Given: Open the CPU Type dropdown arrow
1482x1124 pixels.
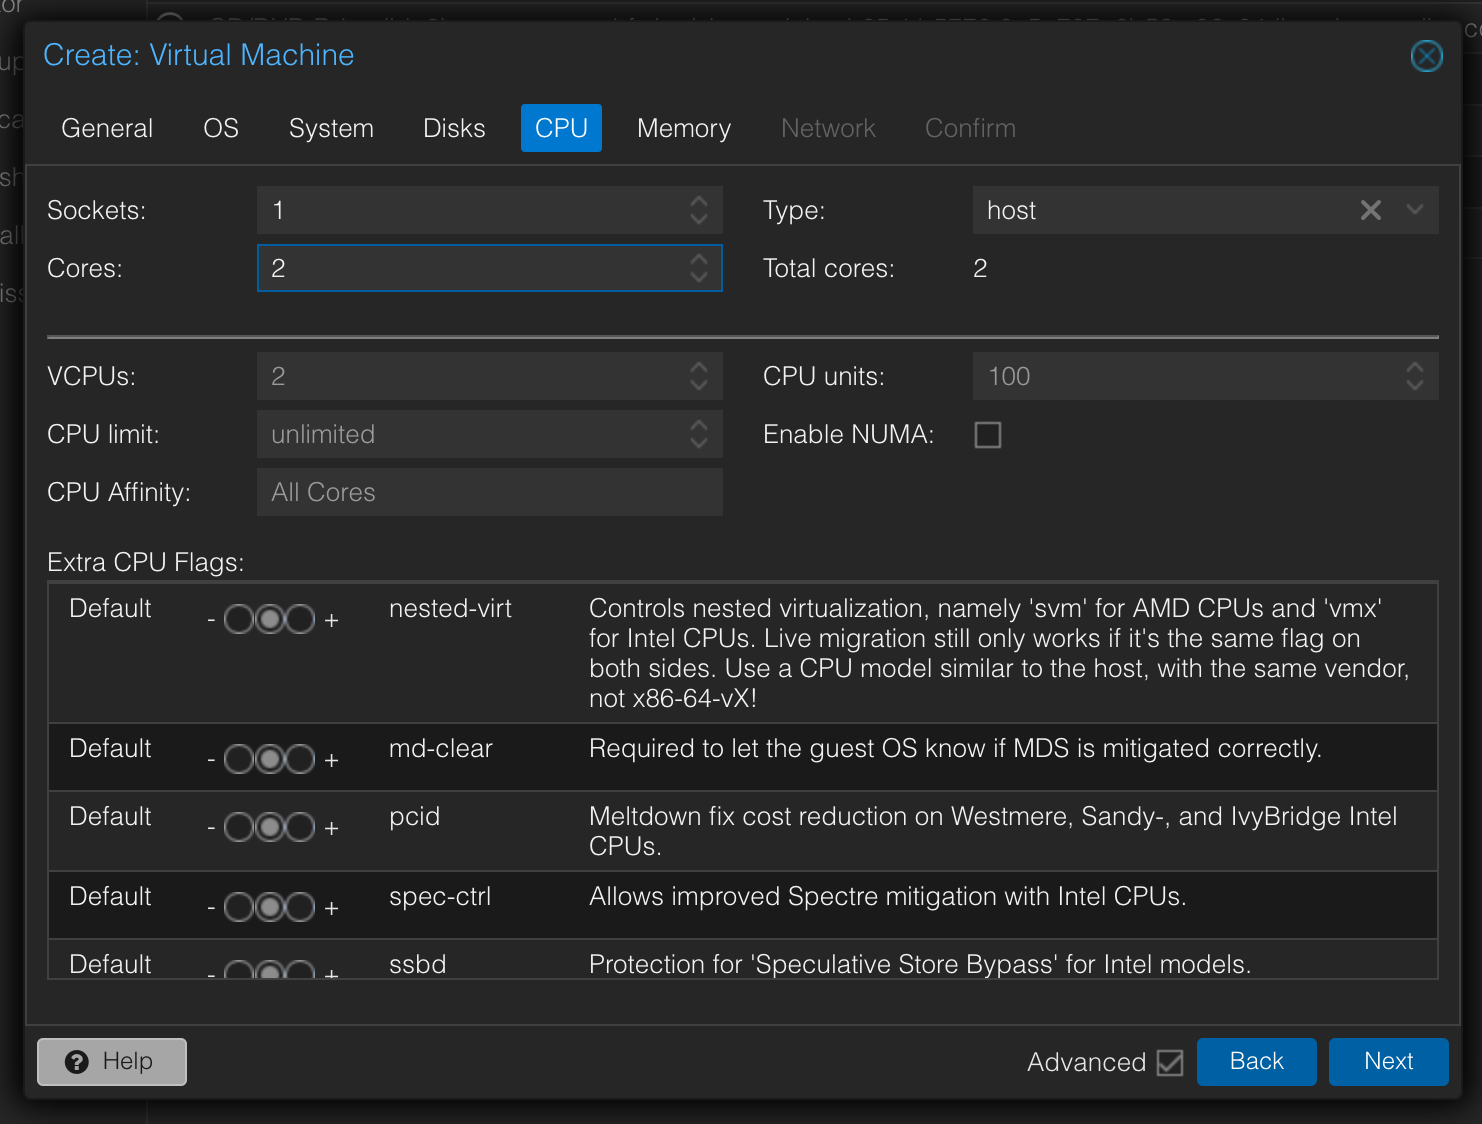Looking at the screenshot, I should [1414, 210].
